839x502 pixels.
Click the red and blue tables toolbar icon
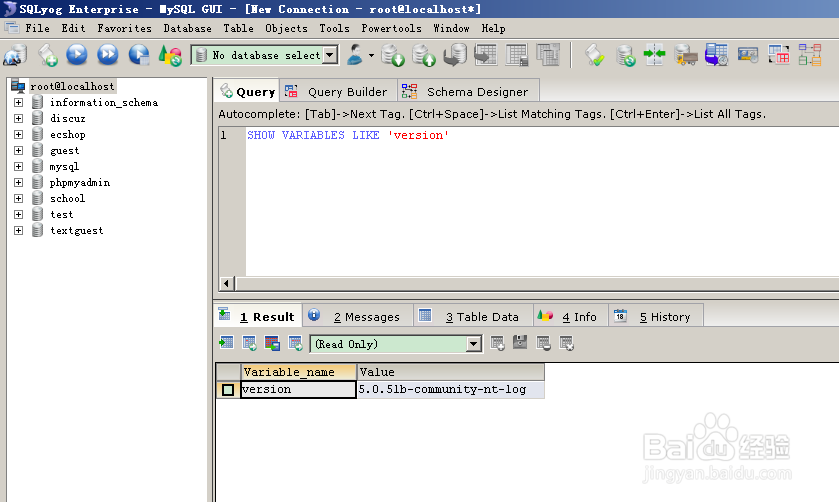[x=779, y=55]
